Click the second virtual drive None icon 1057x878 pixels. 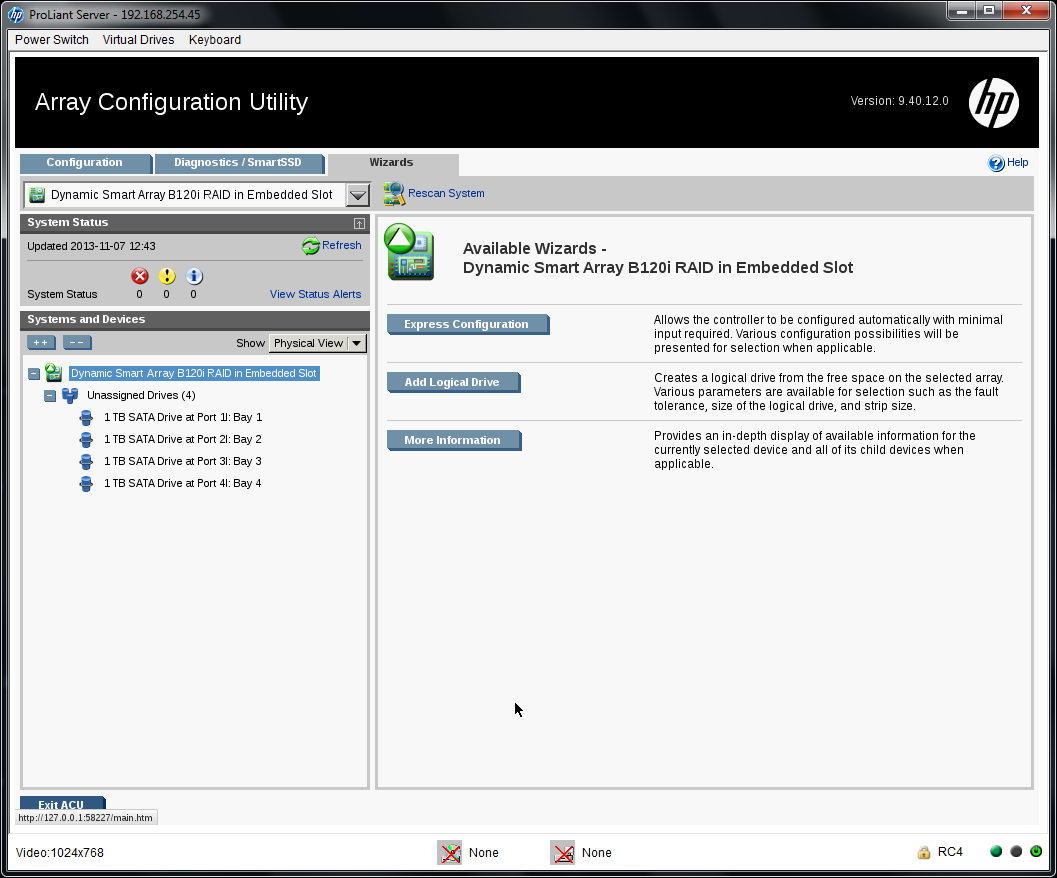[563, 853]
